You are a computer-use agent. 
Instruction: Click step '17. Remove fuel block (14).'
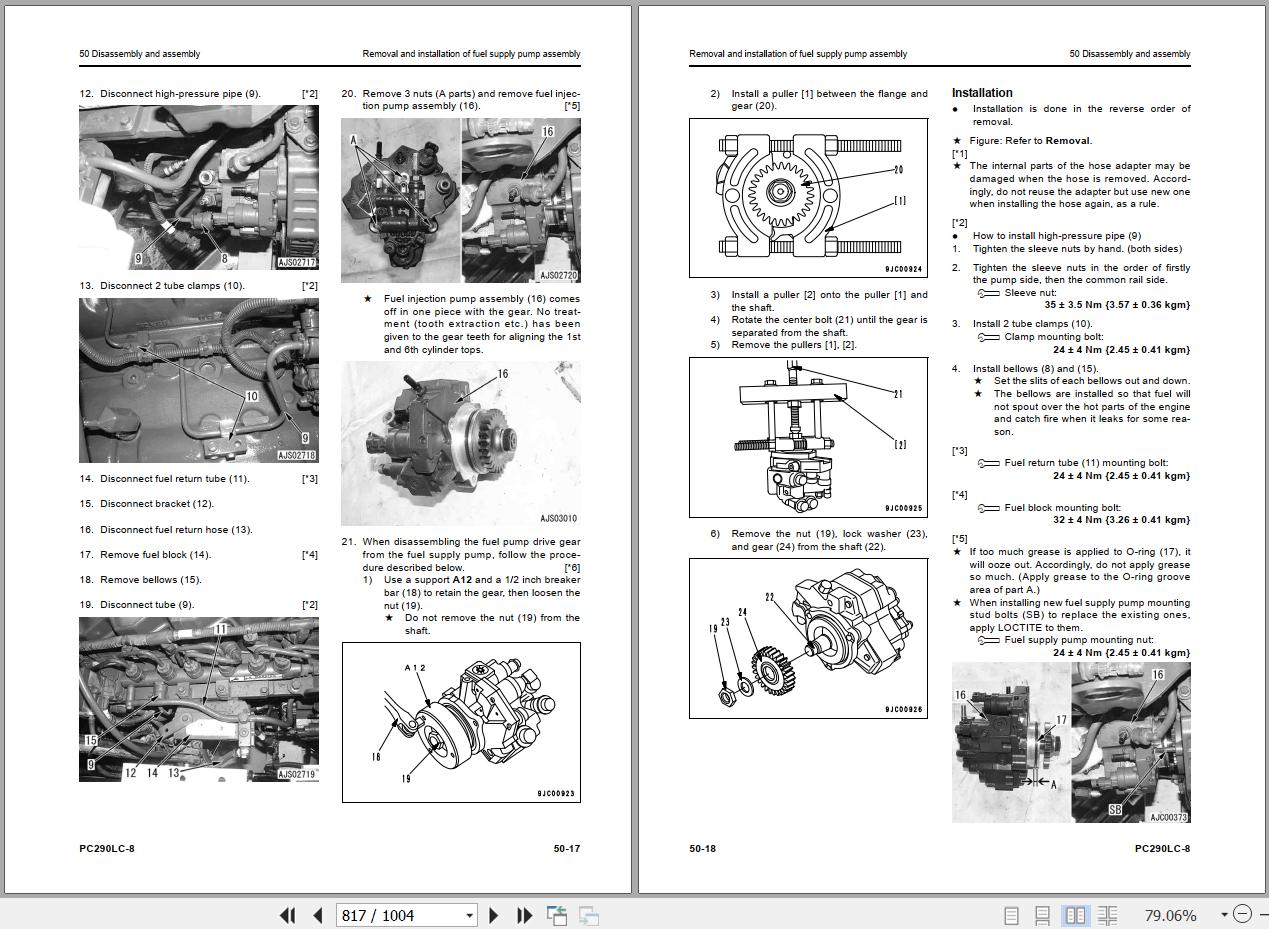(x=146, y=555)
